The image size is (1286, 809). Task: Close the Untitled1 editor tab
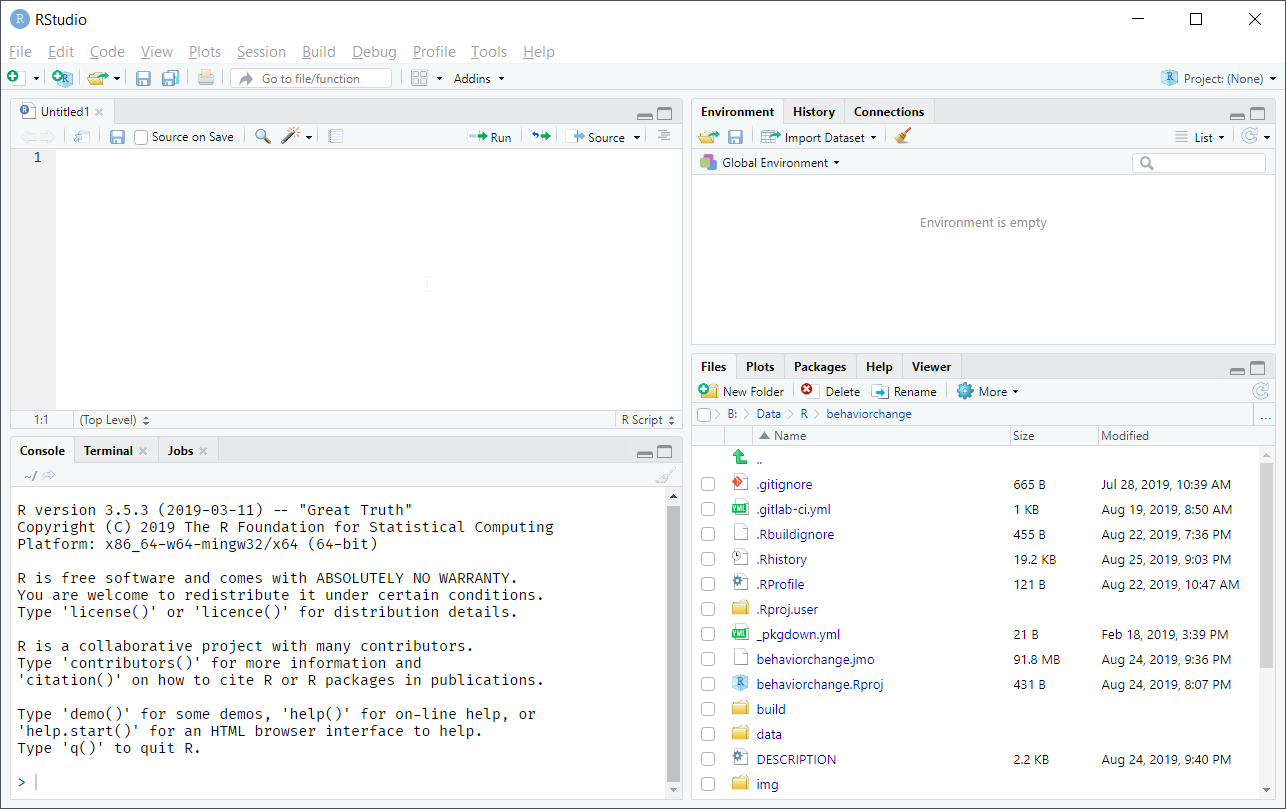99,112
